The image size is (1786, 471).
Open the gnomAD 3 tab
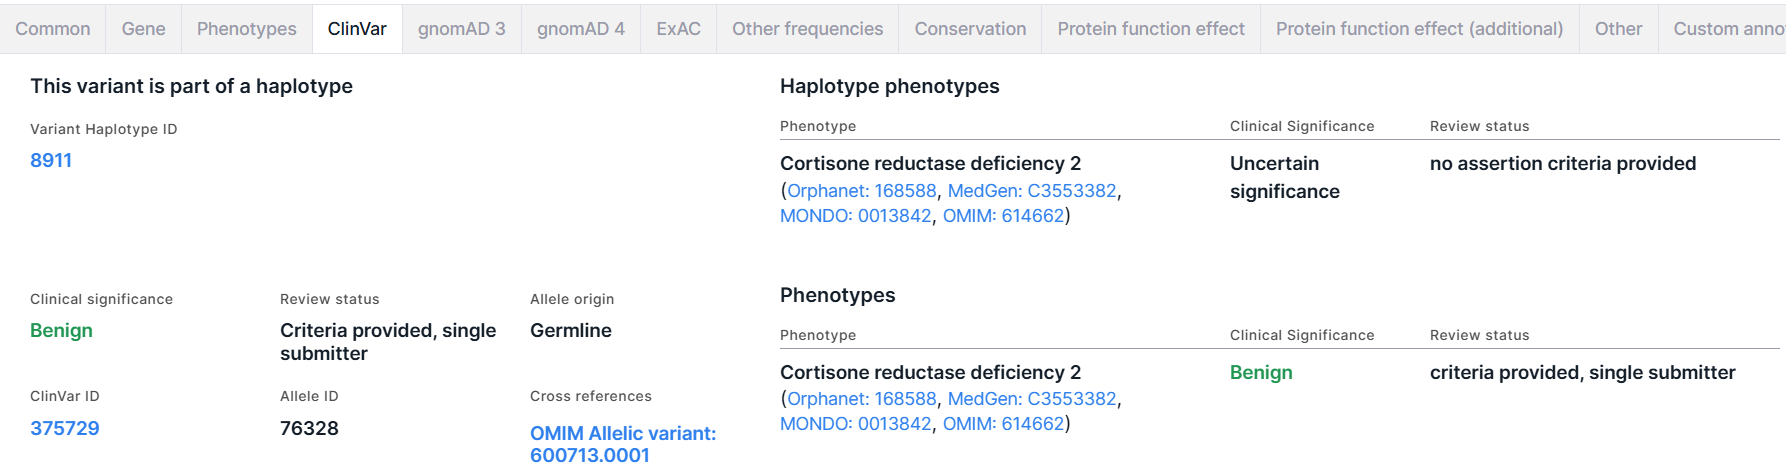pyautogui.click(x=462, y=29)
